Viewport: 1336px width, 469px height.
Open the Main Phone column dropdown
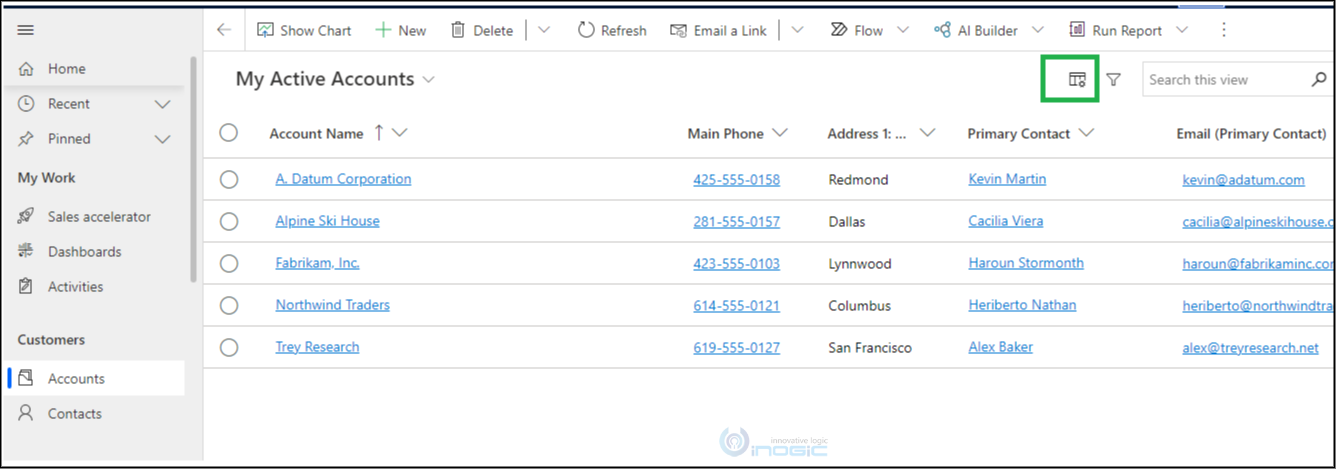[x=780, y=133]
